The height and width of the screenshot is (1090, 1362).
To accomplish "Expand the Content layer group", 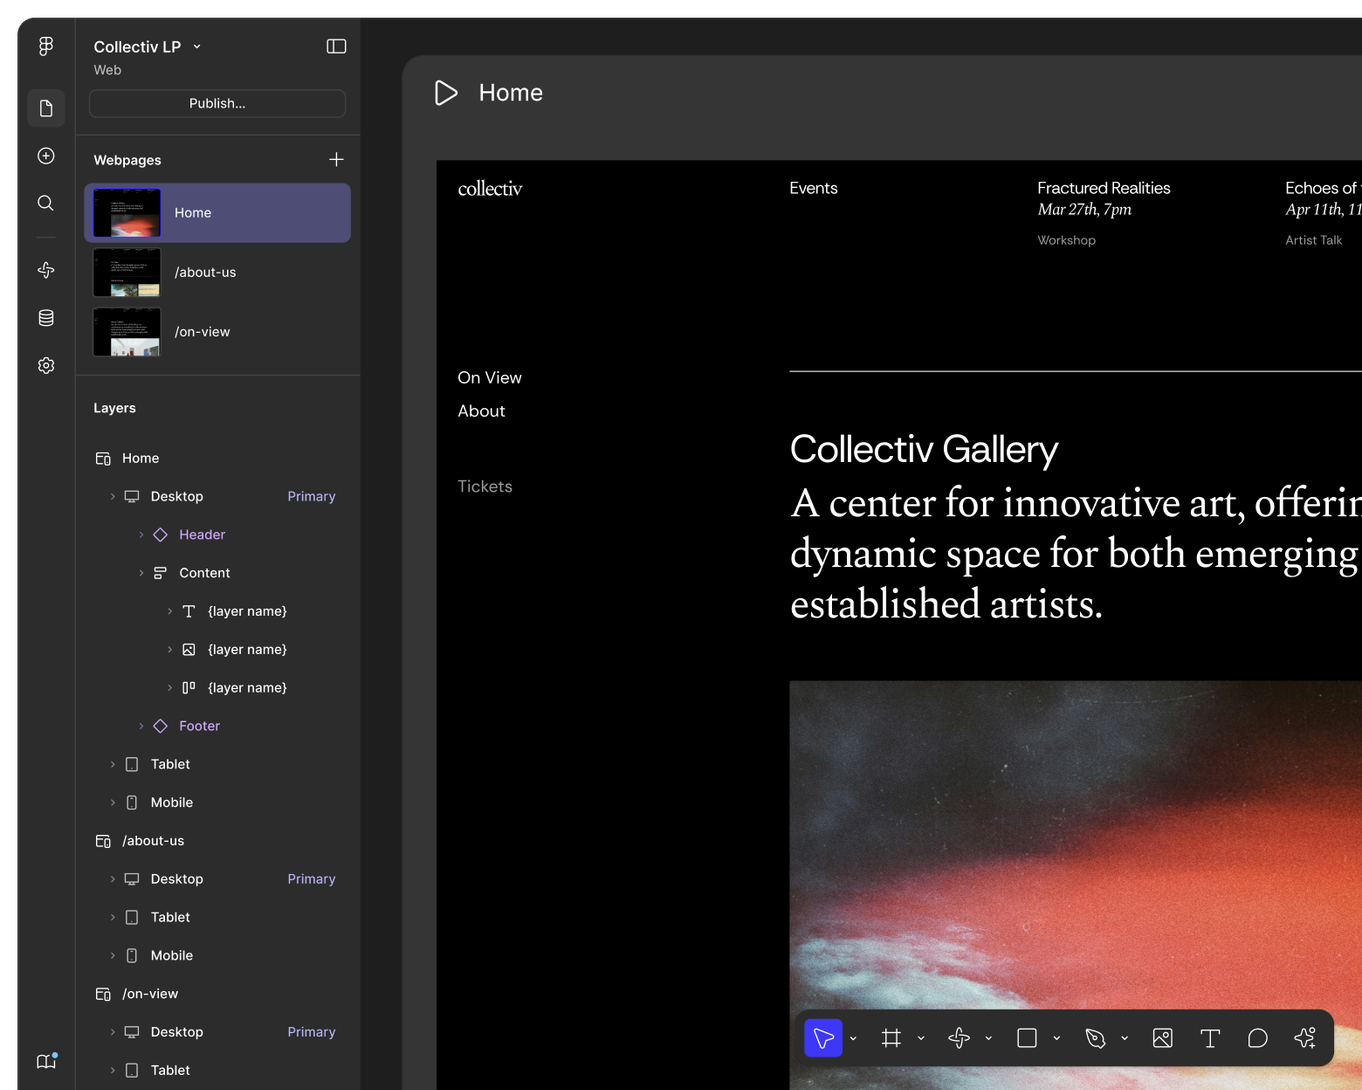I will 140,572.
